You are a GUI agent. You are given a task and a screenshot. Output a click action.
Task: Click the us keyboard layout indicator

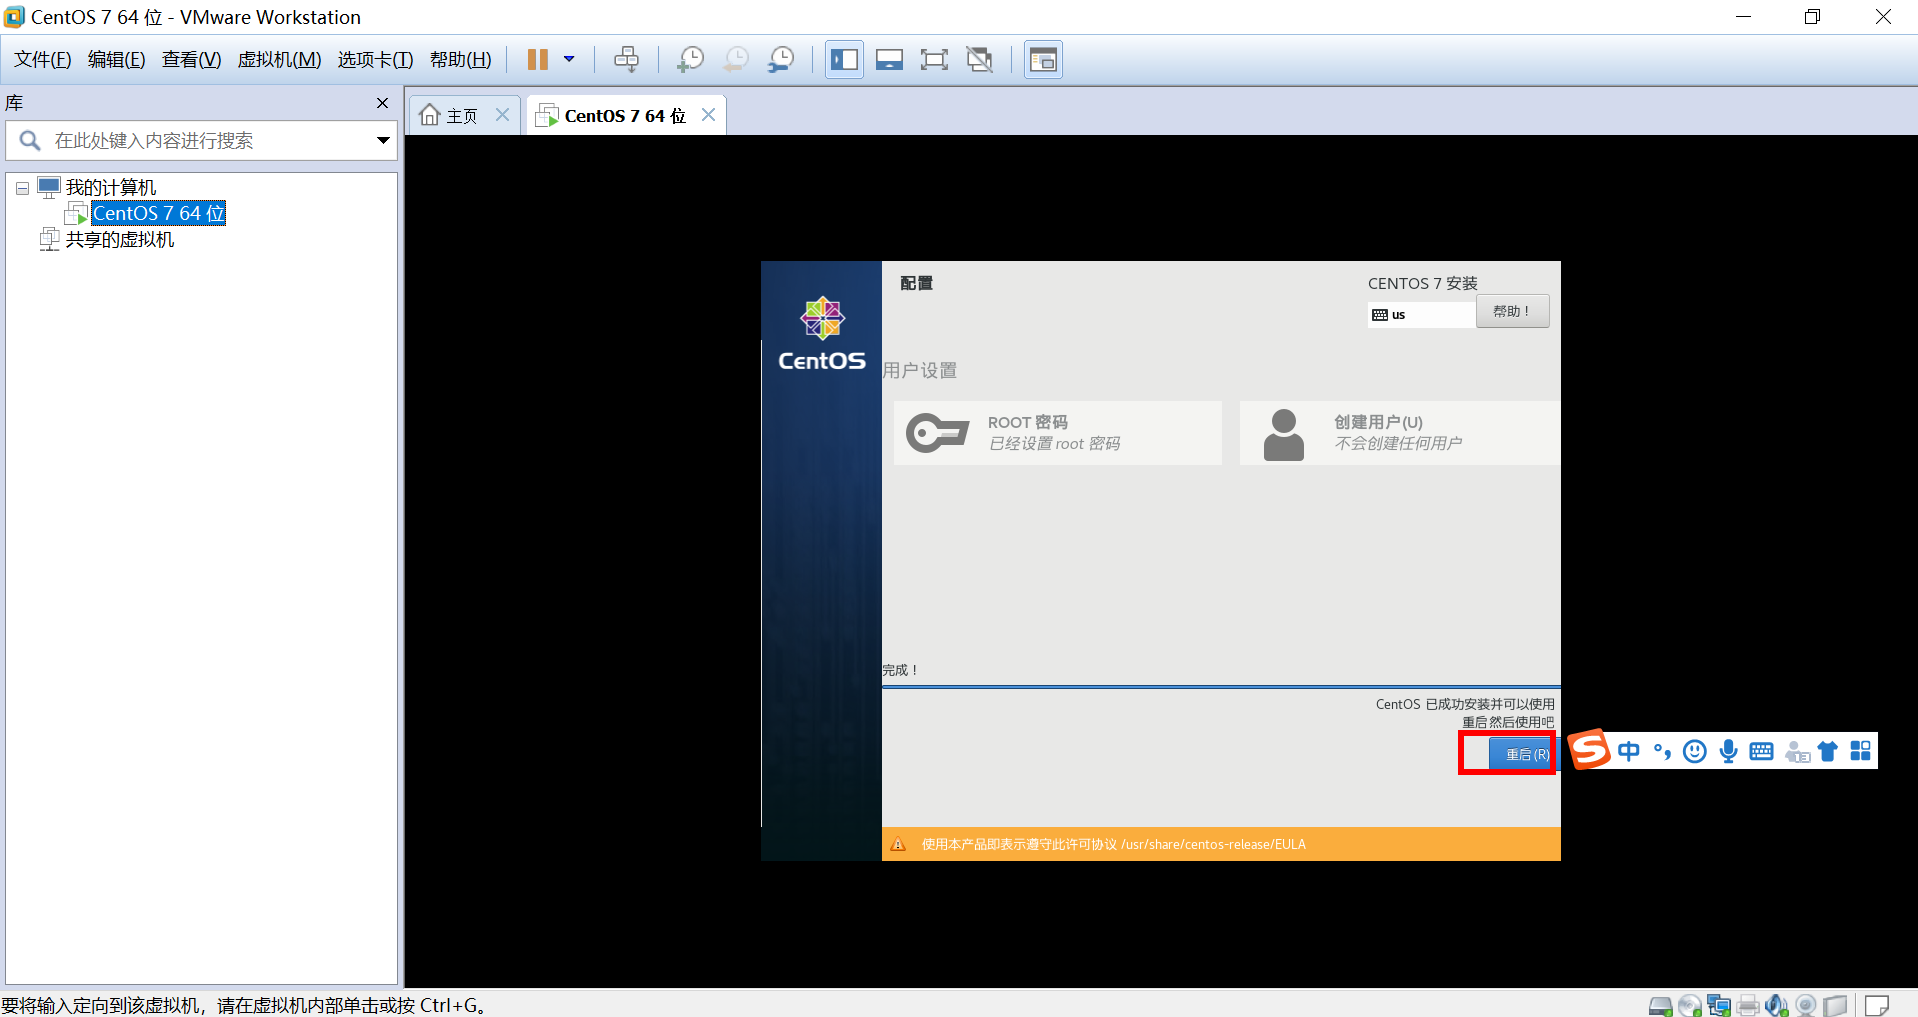click(x=1421, y=315)
